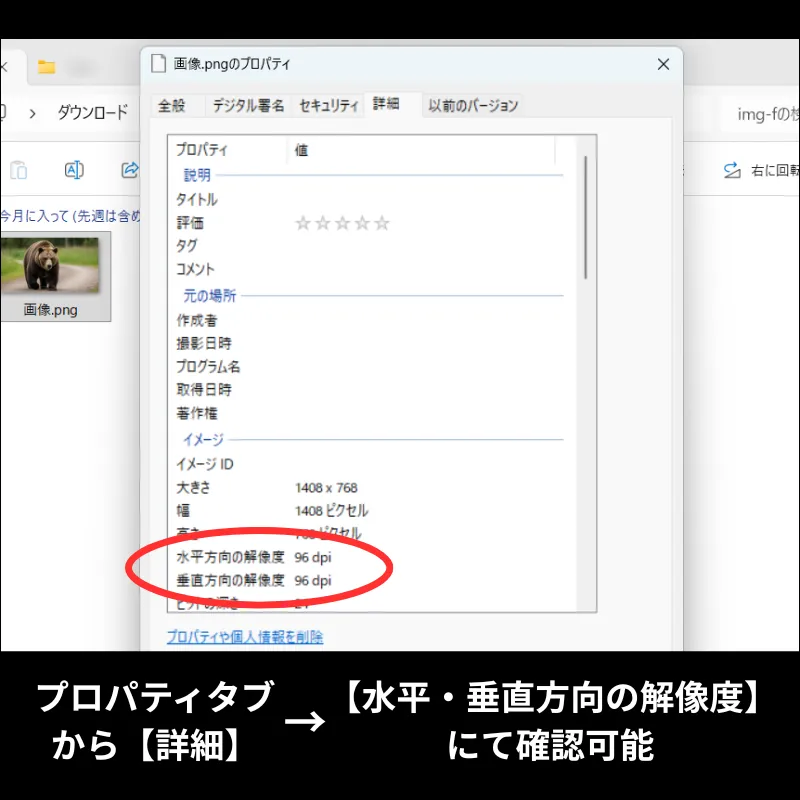The image size is (800, 800).
Task: Switch to the セキュリティ tab
Action: pyautogui.click(x=328, y=106)
